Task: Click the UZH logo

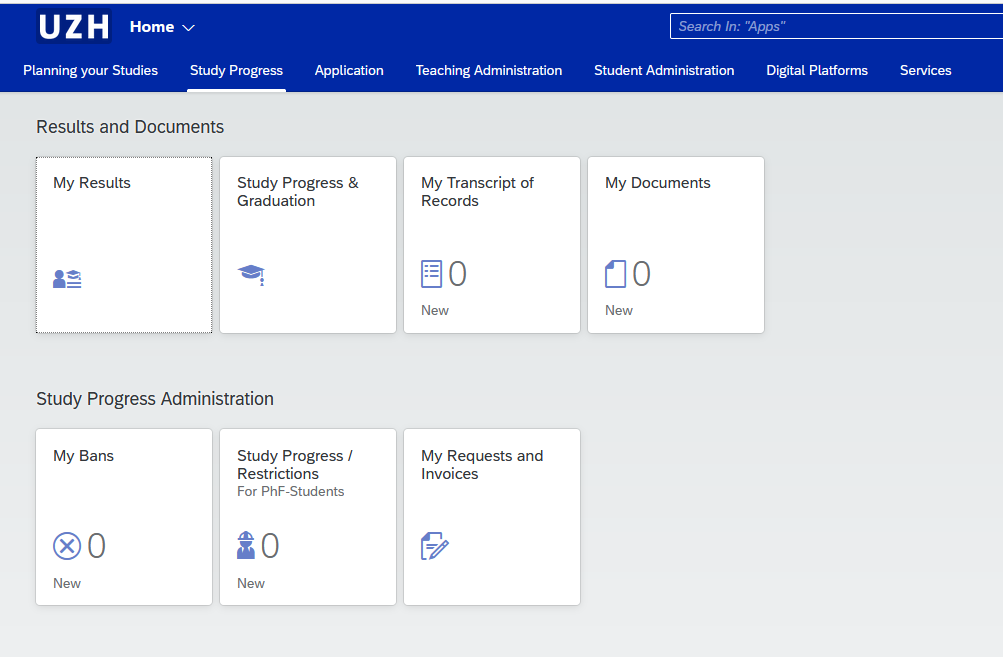Action: tap(73, 27)
